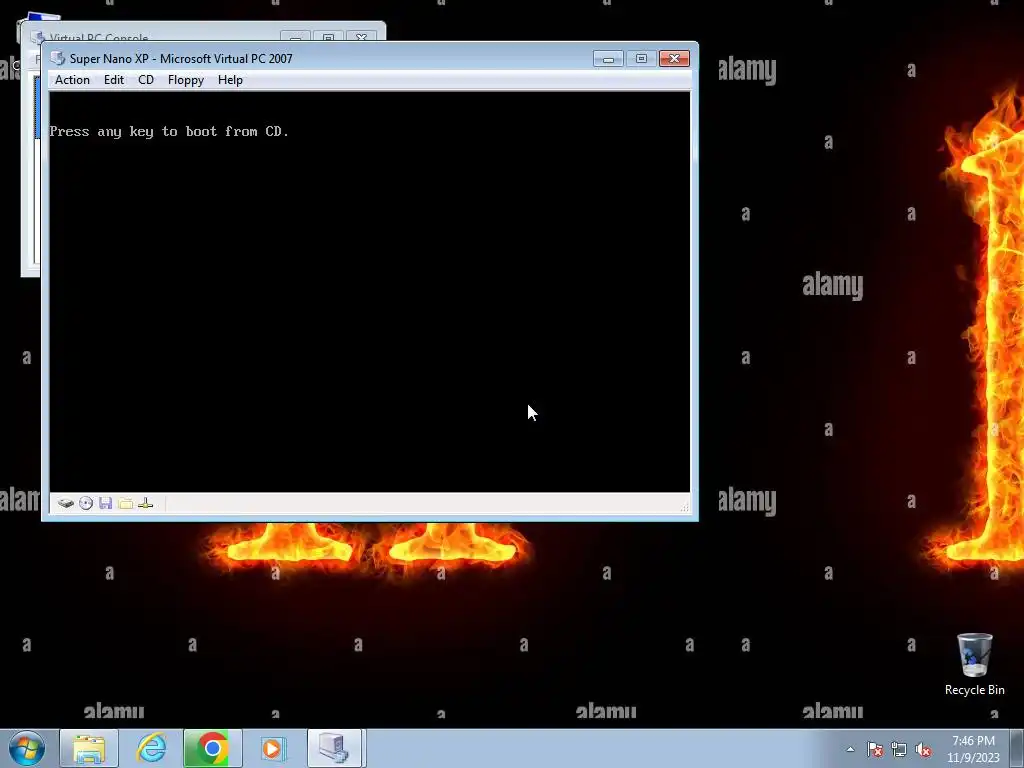Image resolution: width=1024 pixels, height=768 pixels.
Task: Open the Action Center flag icon
Action: click(875, 749)
